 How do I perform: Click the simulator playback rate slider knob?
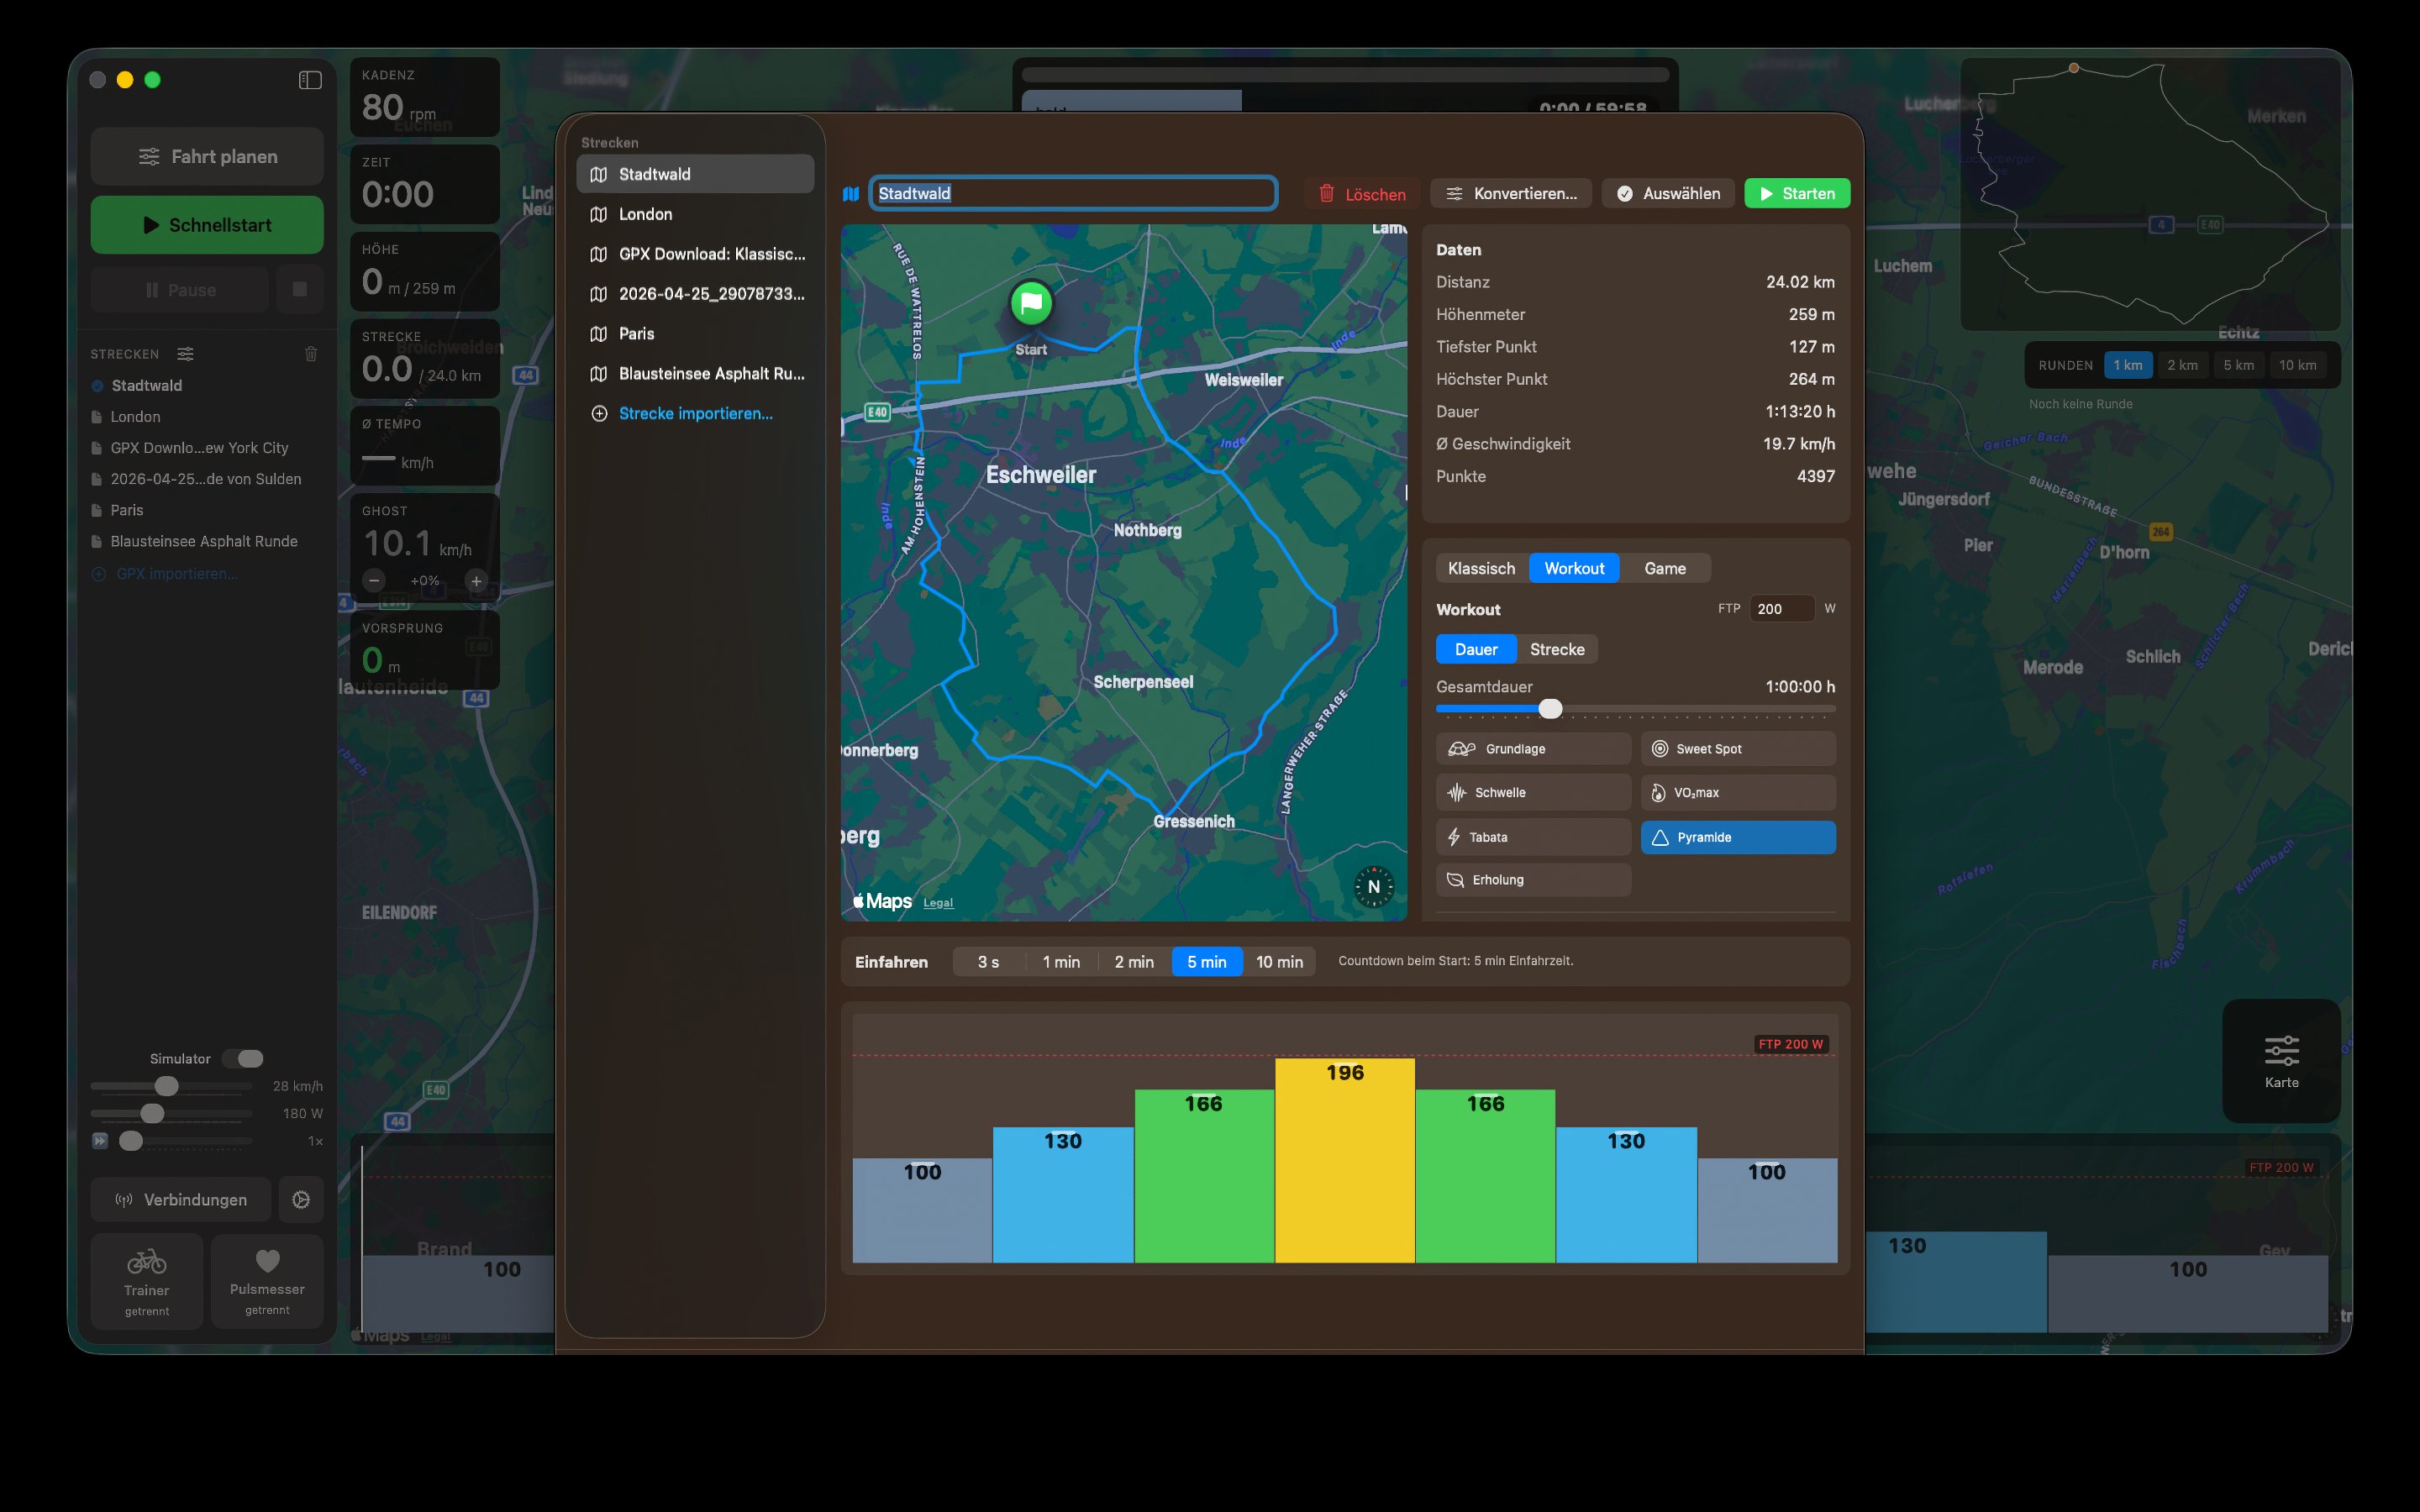tap(131, 1141)
